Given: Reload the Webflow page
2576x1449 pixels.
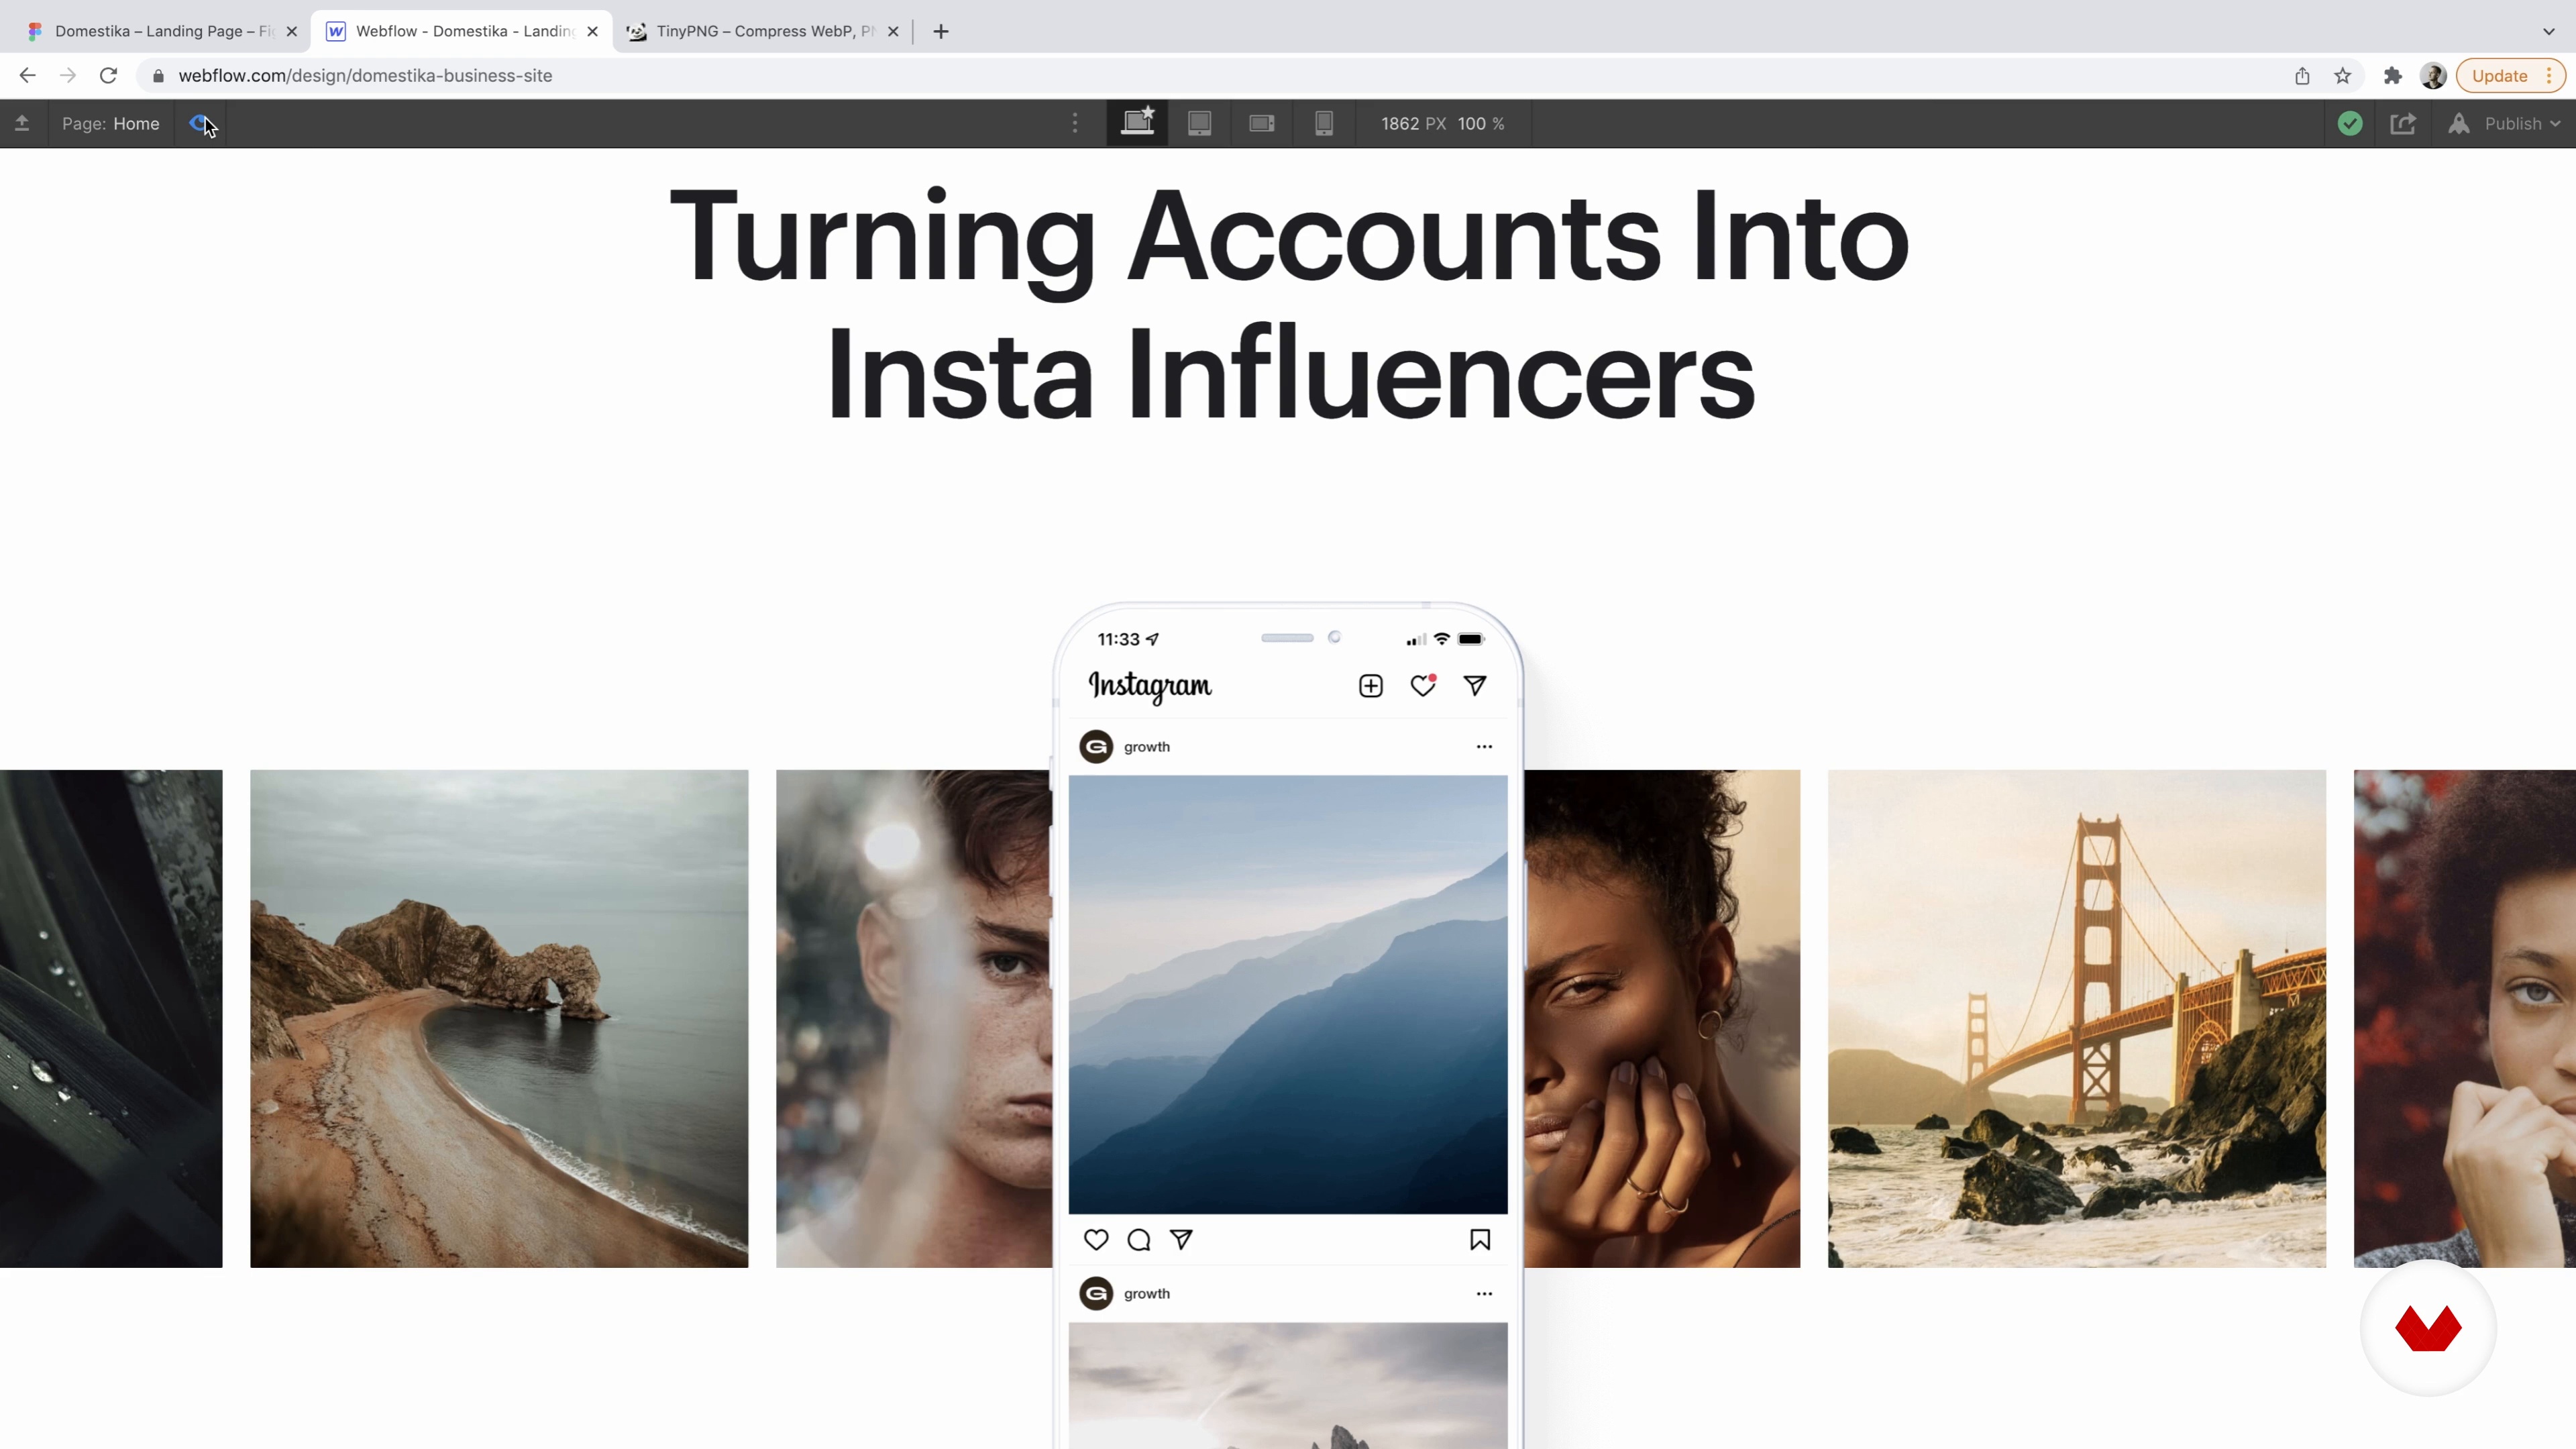Looking at the screenshot, I should click(x=108, y=76).
